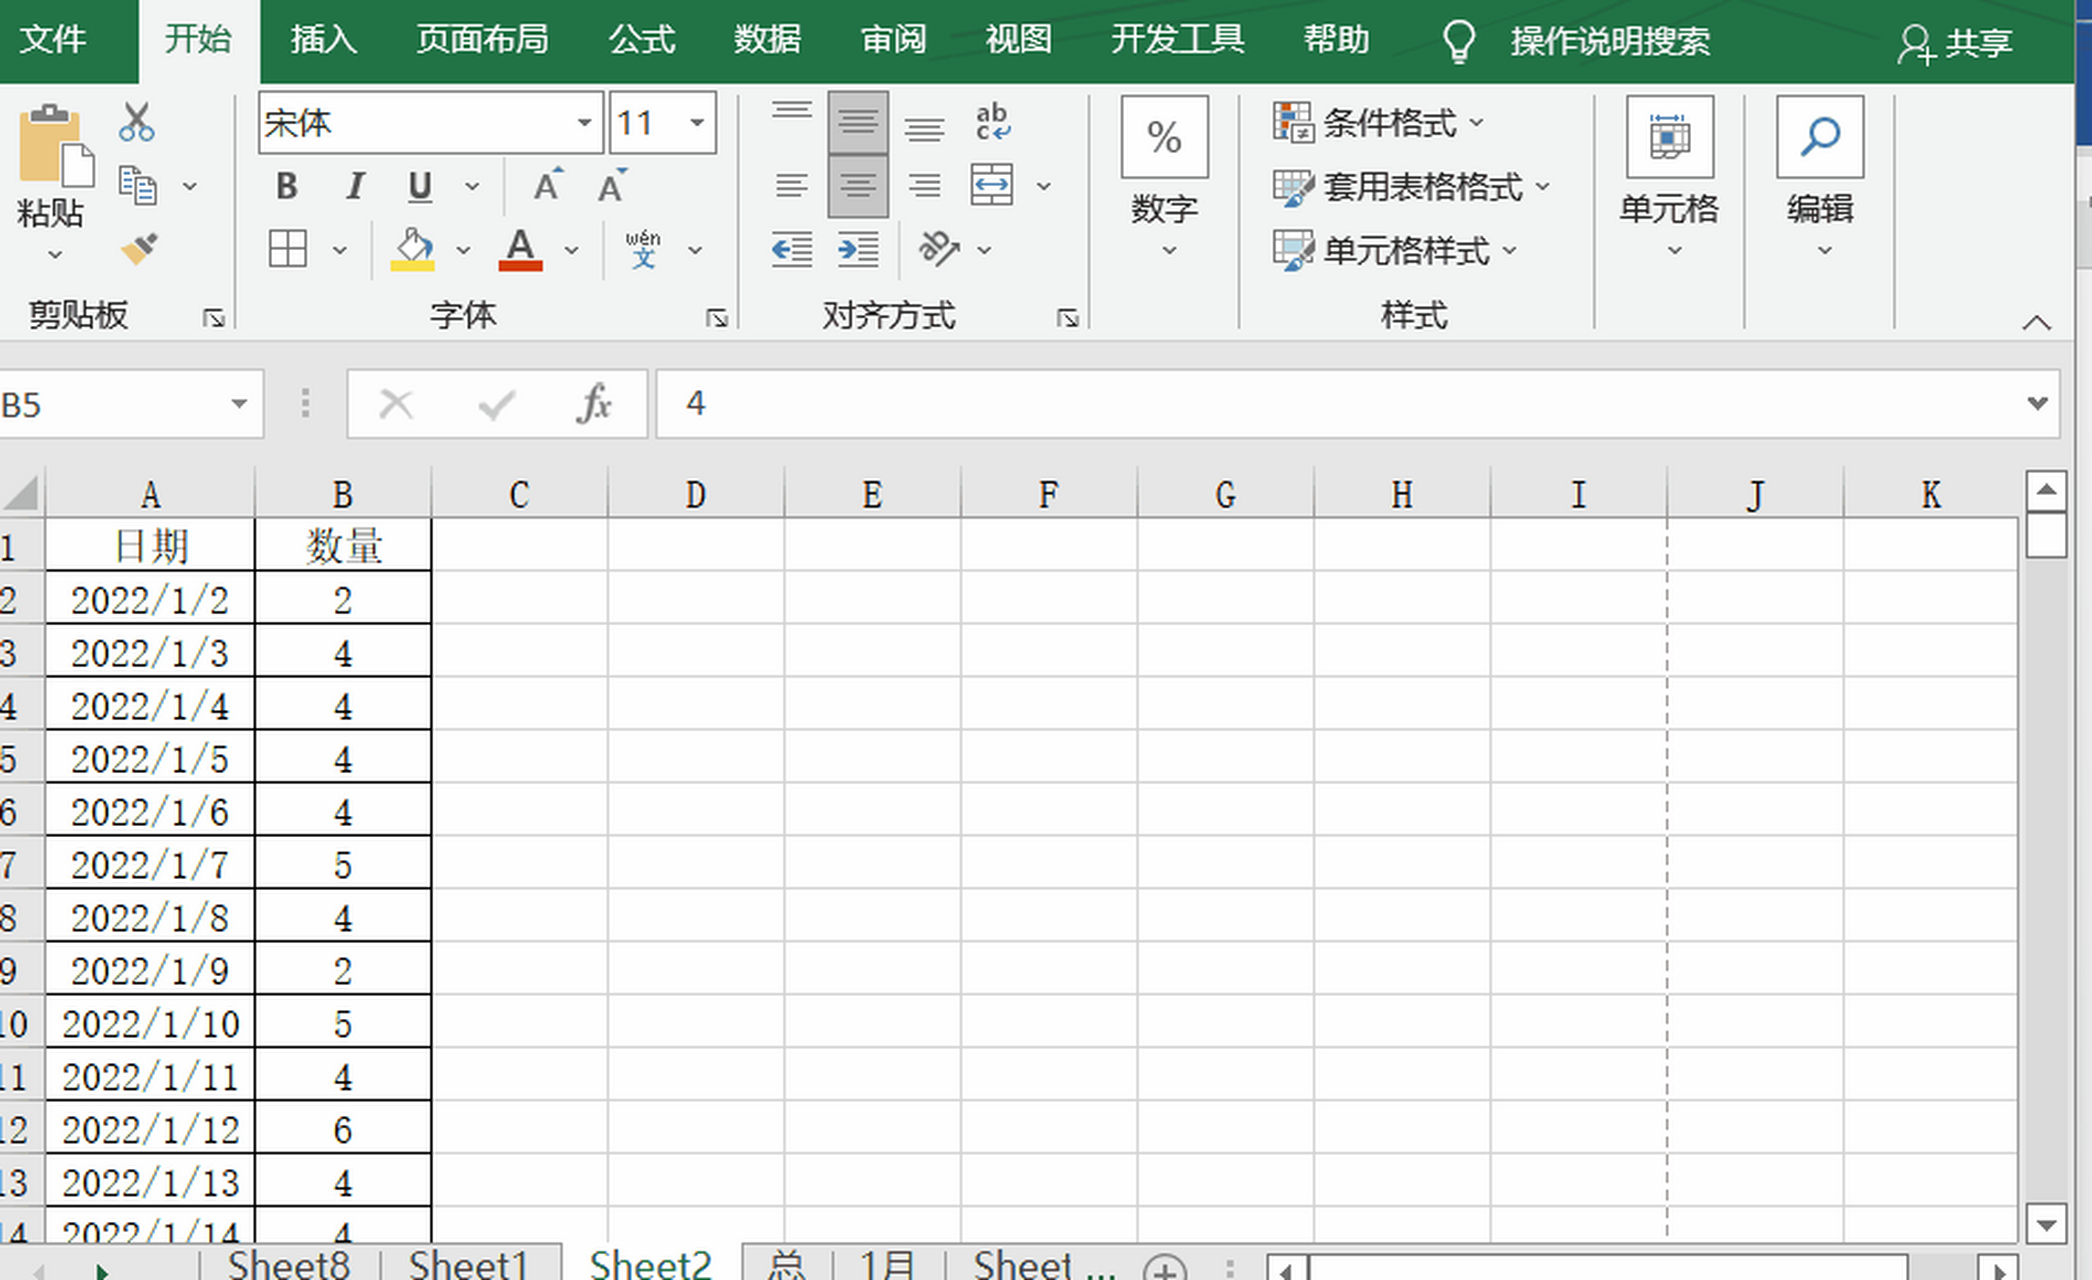This screenshot has height=1280, width=2092.
Task: Apply bold formatting with the B icon
Action: point(287,186)
